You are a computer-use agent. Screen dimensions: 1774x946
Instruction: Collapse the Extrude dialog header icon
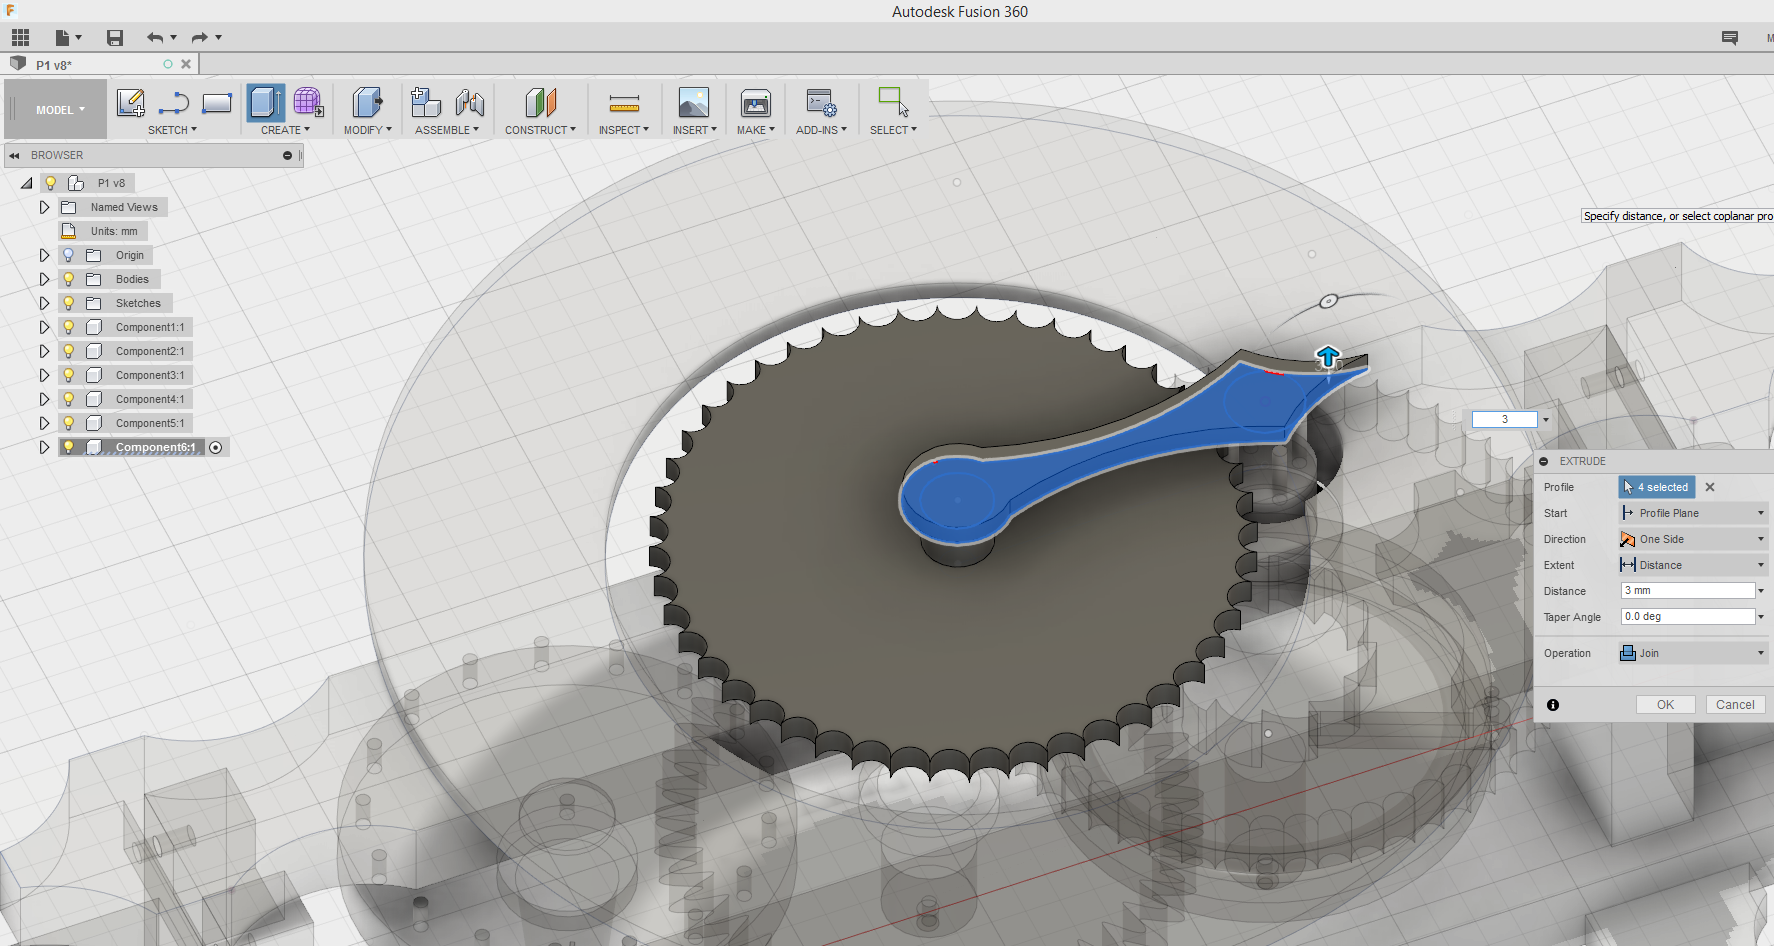(1544, 461)
